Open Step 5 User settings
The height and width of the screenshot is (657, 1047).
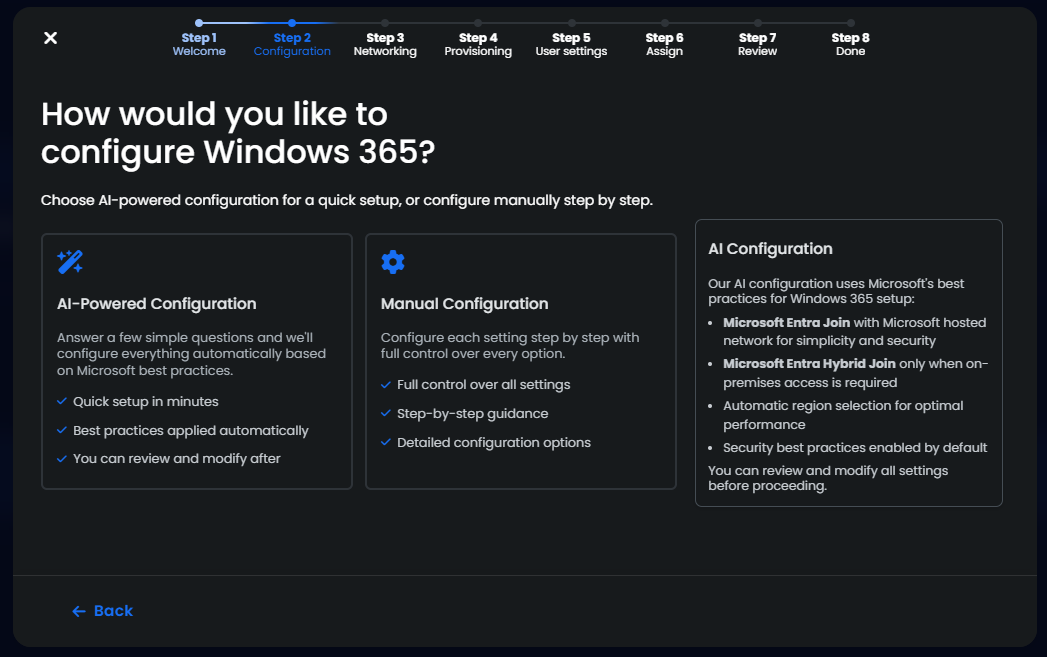[x=572, y=44]
